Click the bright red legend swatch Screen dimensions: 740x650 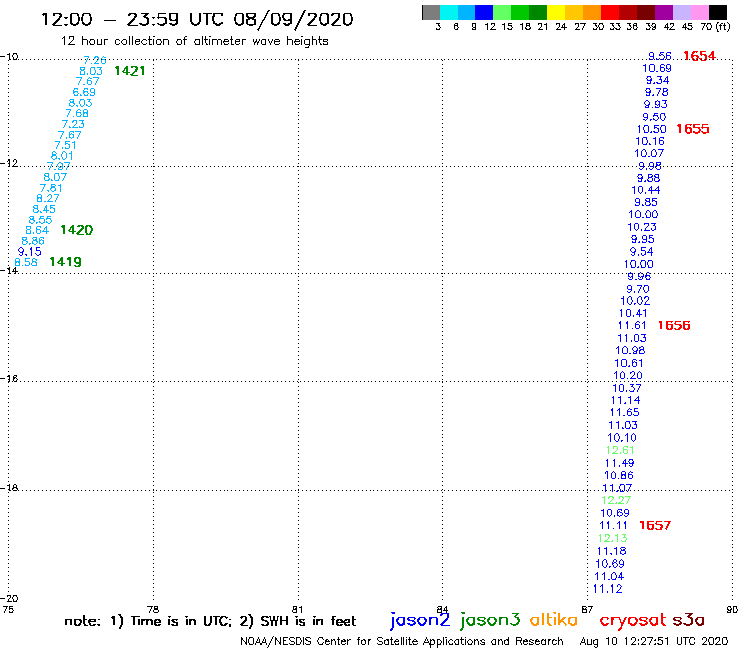coord(609,12)
